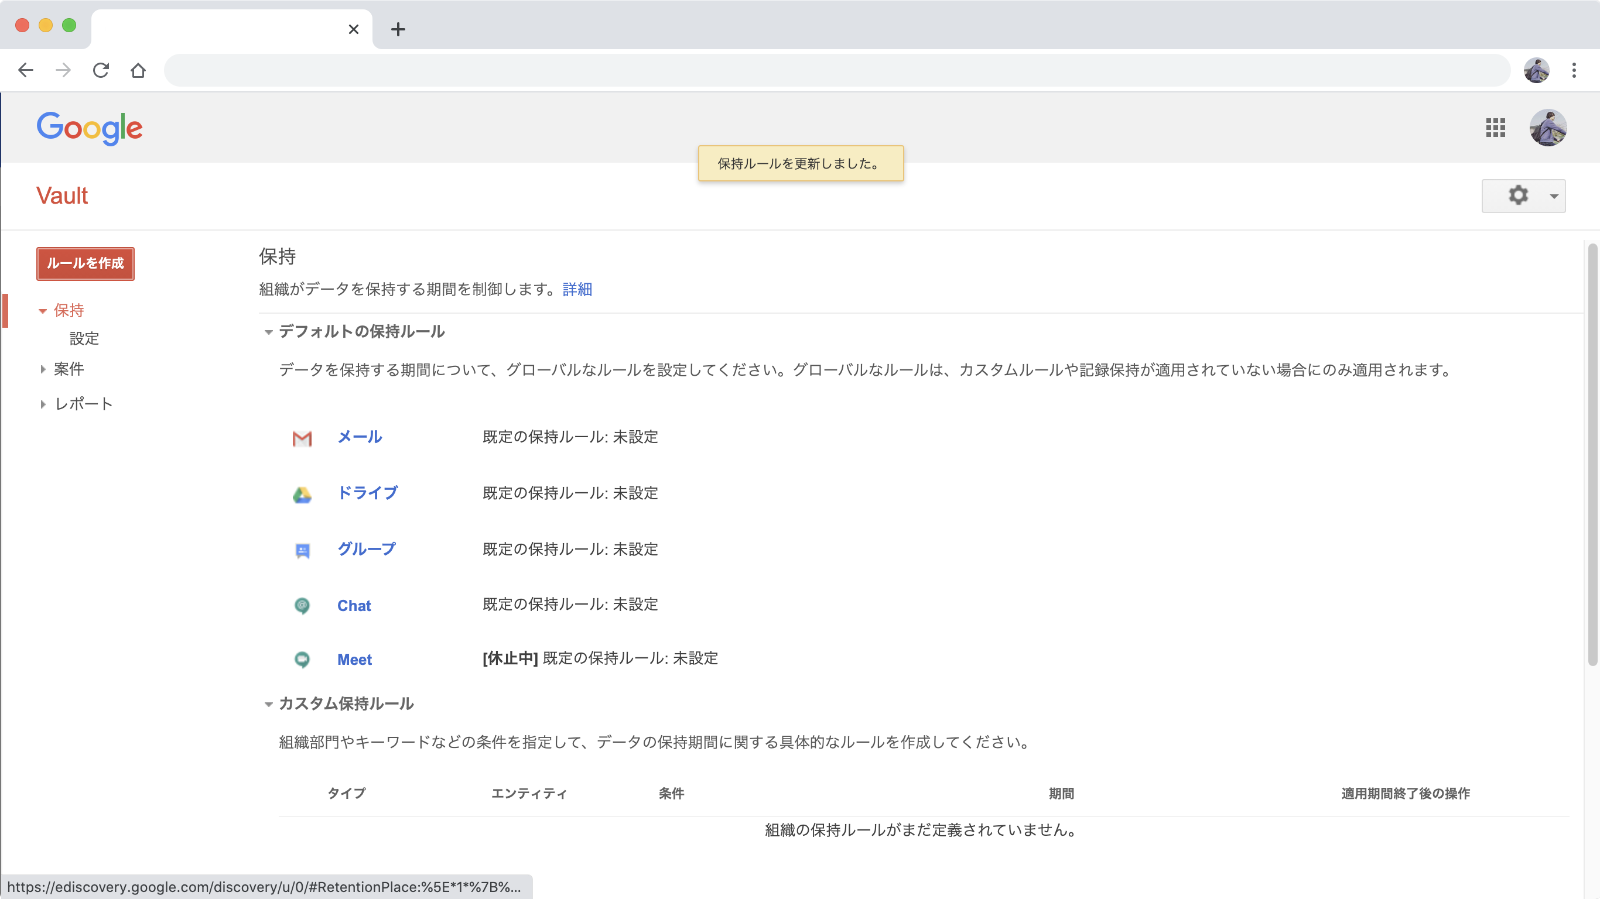Image resolution: width=1600 pixels, height=899 pixels.
Task: Go forward in browser history
Action: (63, 70)
